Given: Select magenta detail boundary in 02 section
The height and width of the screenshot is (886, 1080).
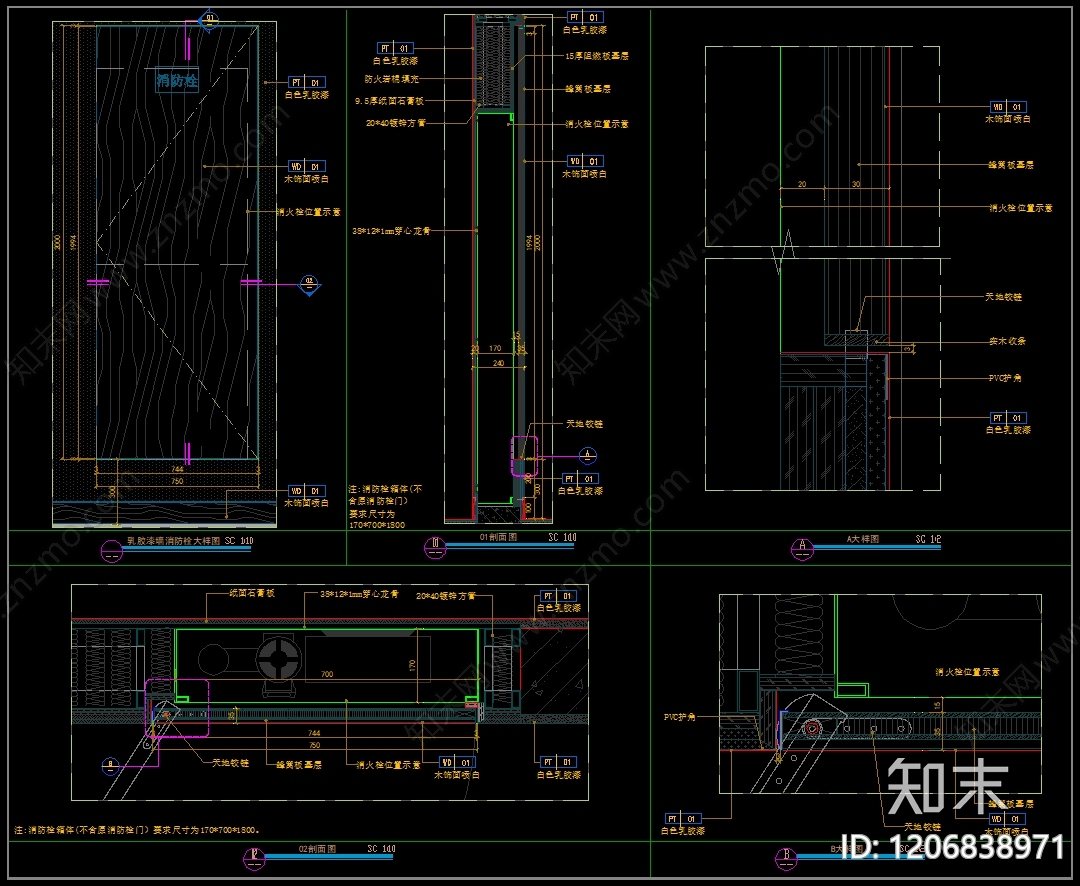Looking at the screenshot, I should pos(176,708).
